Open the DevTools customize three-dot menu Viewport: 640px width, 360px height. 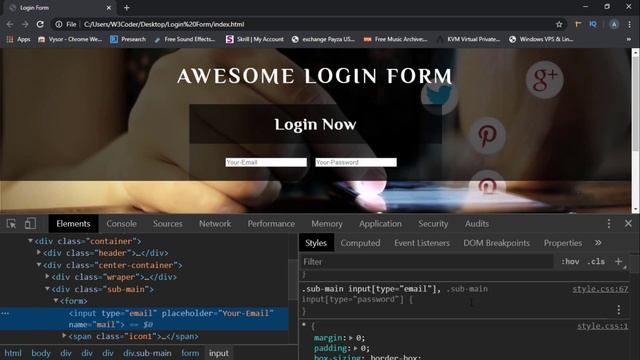click(x=609, y=224)
